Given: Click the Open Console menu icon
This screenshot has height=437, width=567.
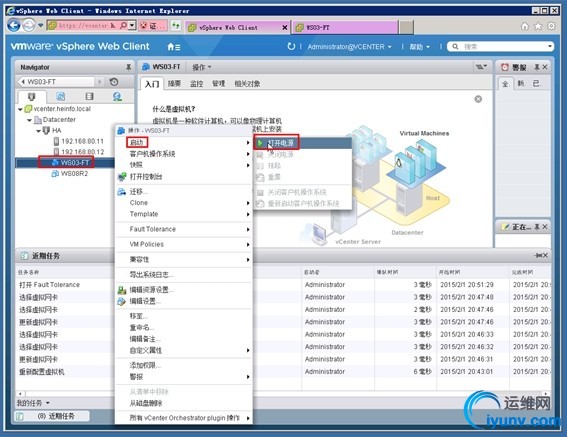Looking at the screenshot, I should (122, 177).
